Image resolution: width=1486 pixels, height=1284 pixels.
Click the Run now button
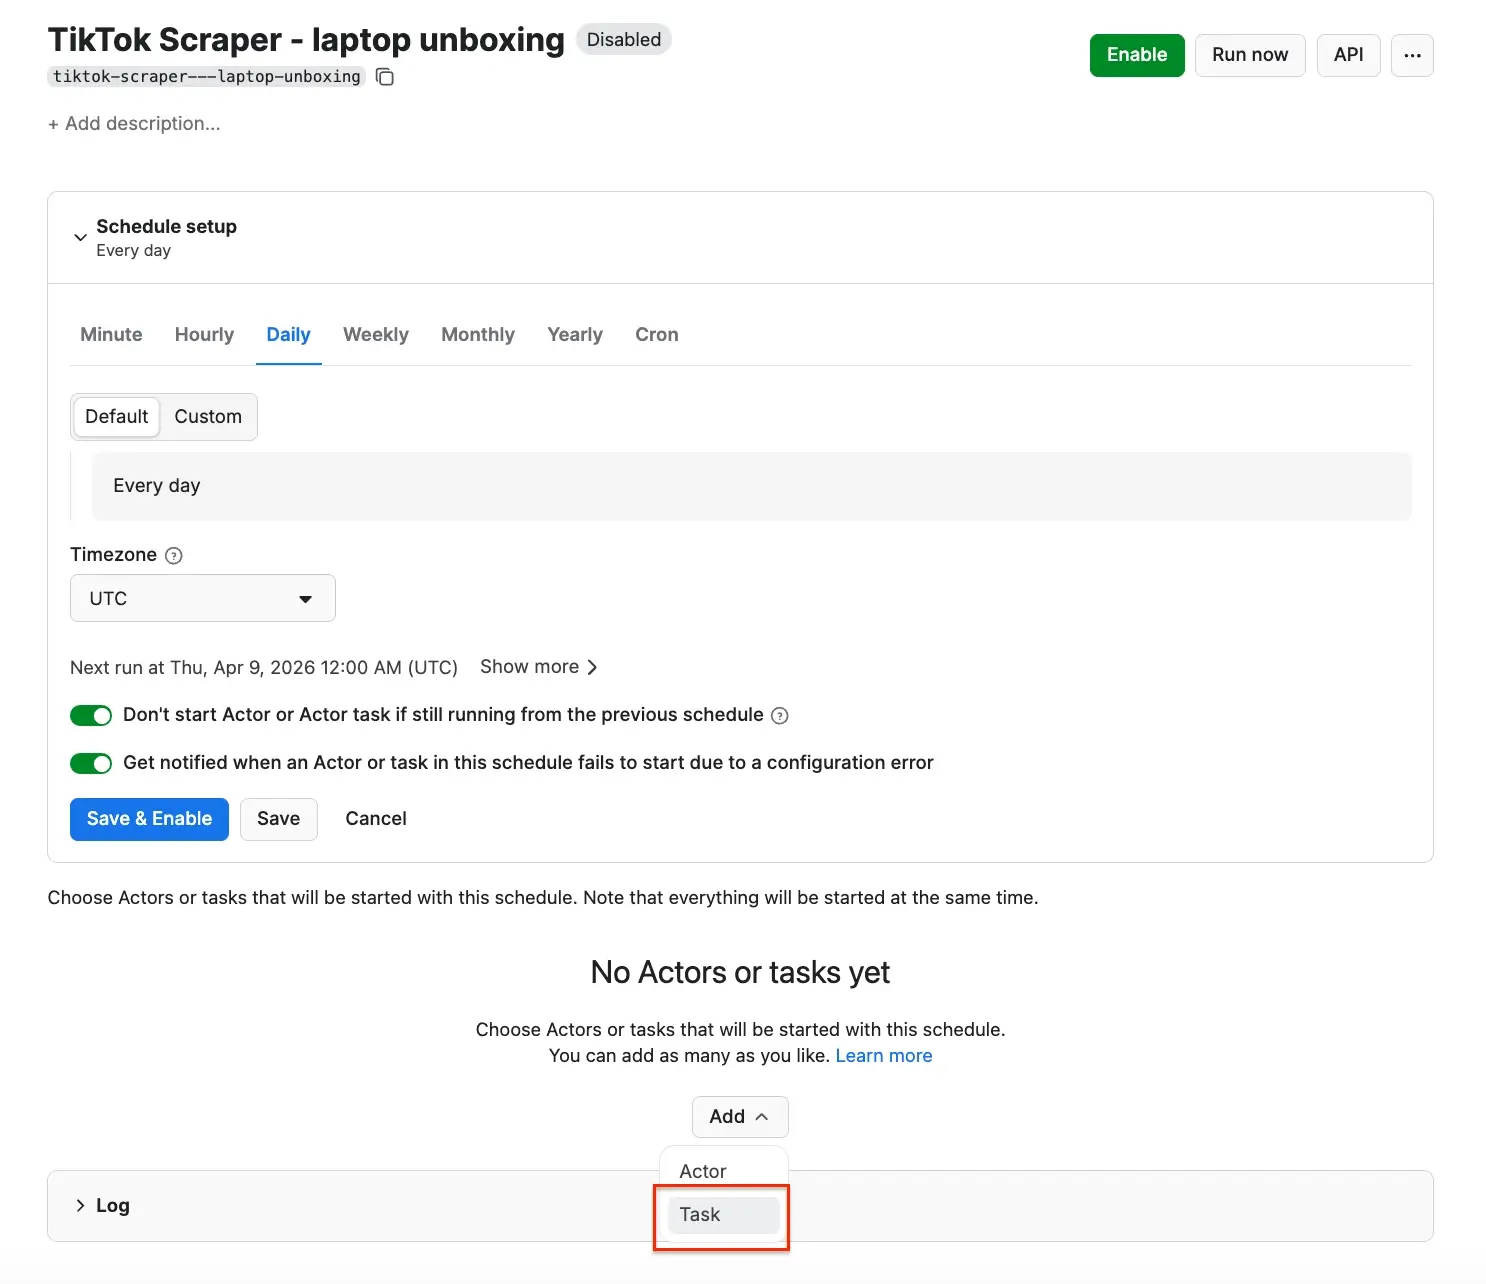(x=1250, y=55)
